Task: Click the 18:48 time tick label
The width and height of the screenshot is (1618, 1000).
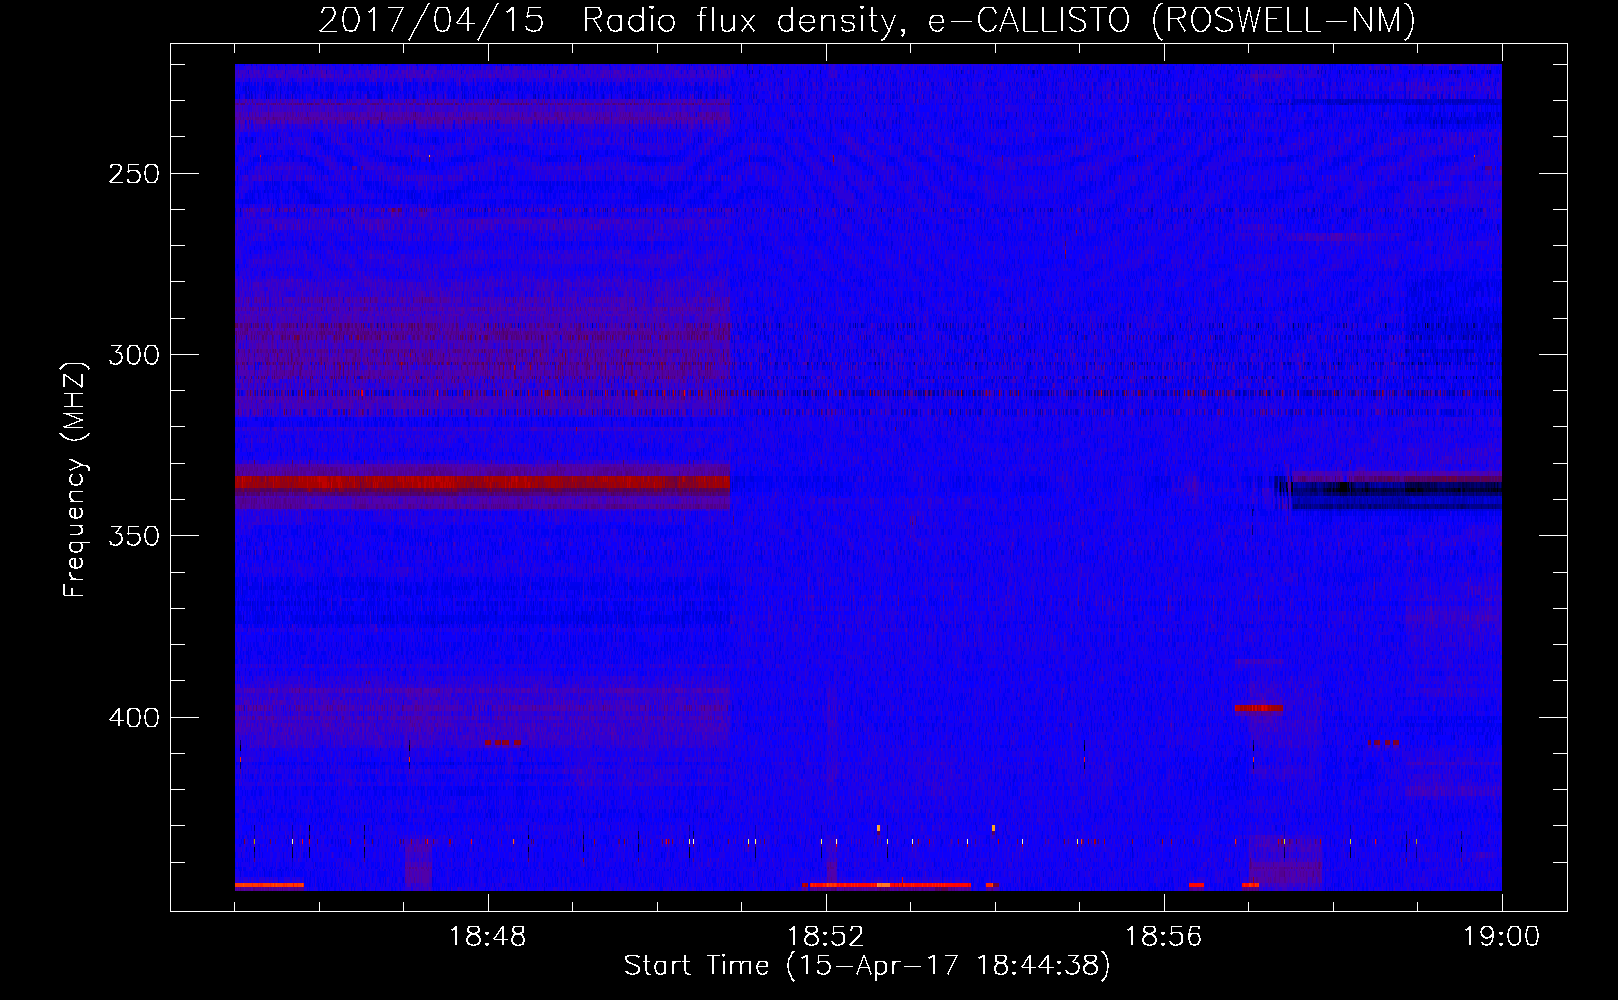Action: (487, 937)
